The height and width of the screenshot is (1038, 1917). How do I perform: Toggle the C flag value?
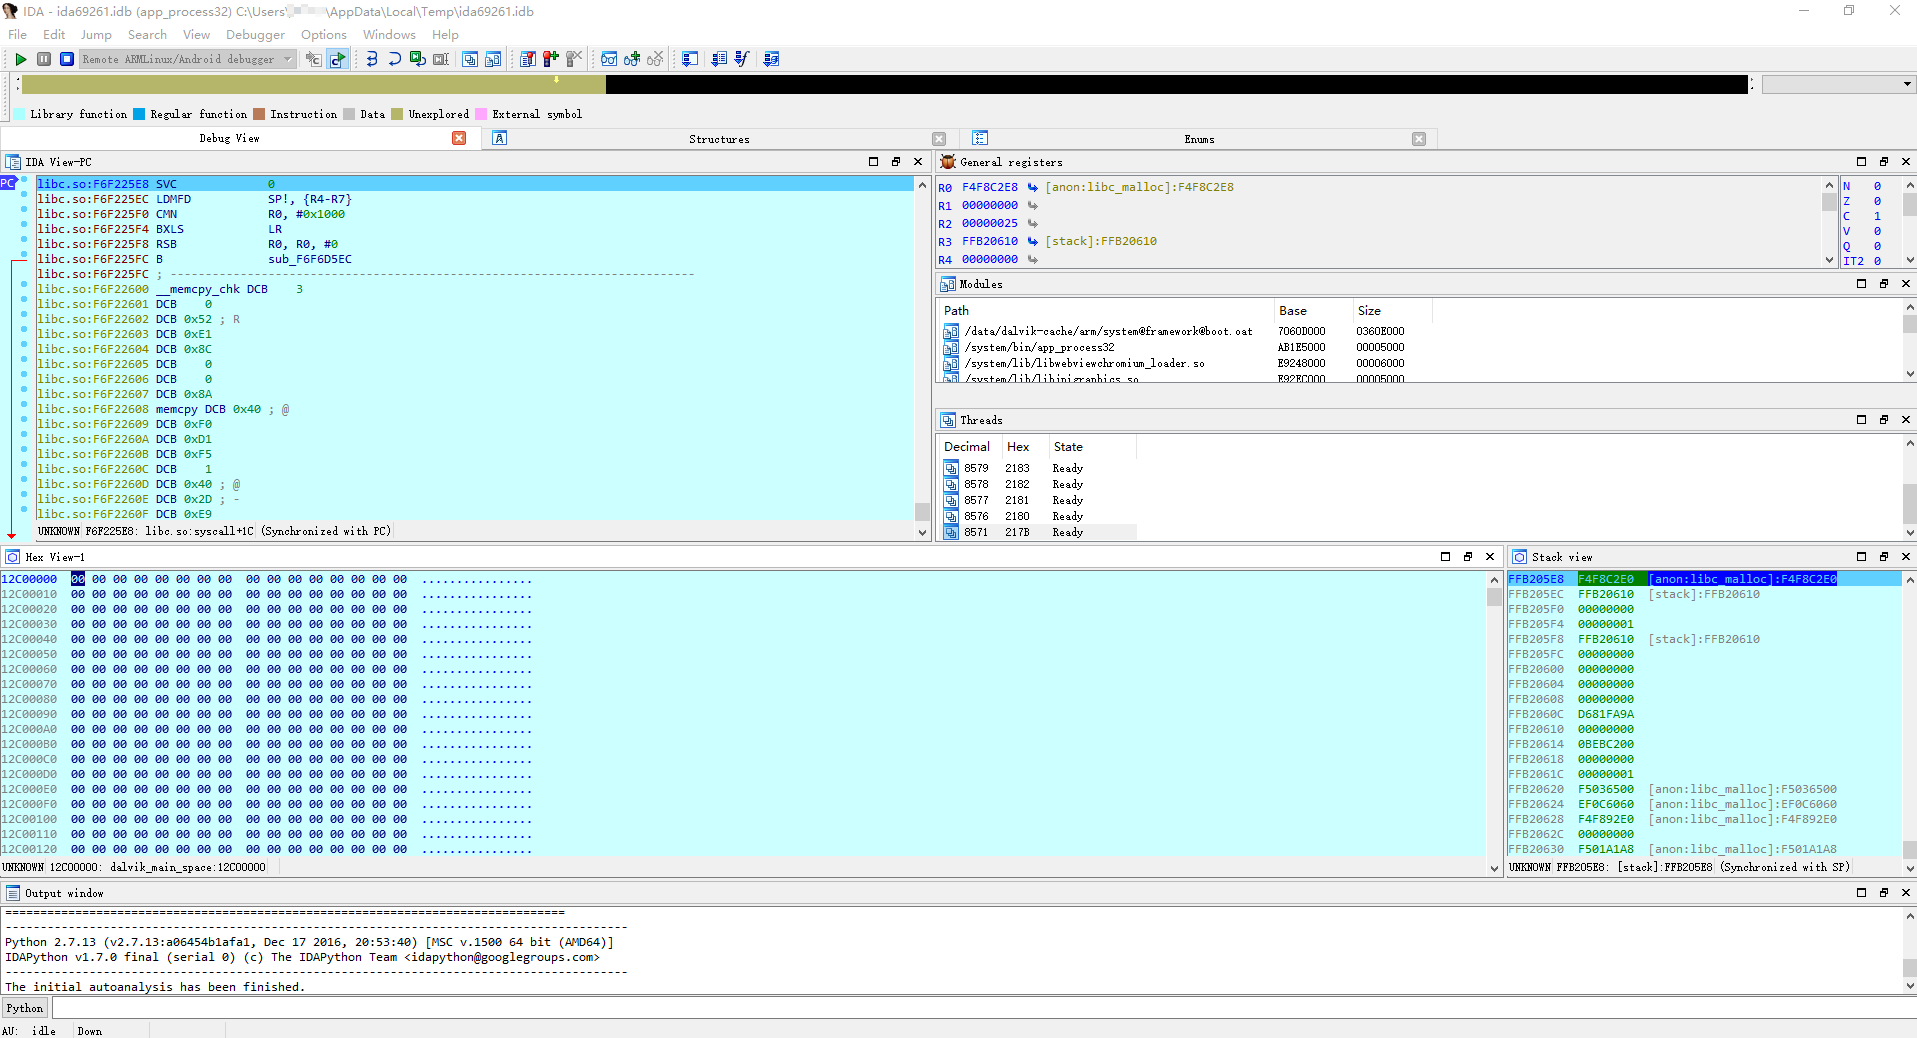tap(1877, 216)
